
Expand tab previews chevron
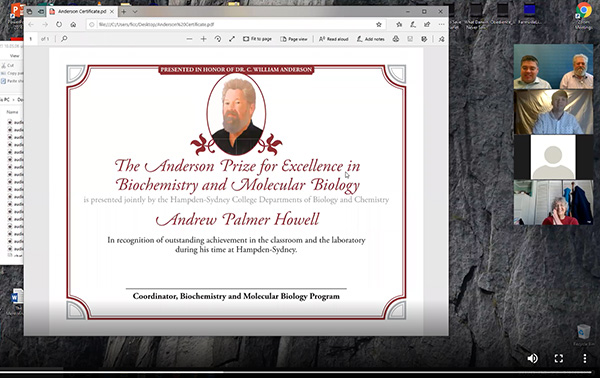(135, 12)
